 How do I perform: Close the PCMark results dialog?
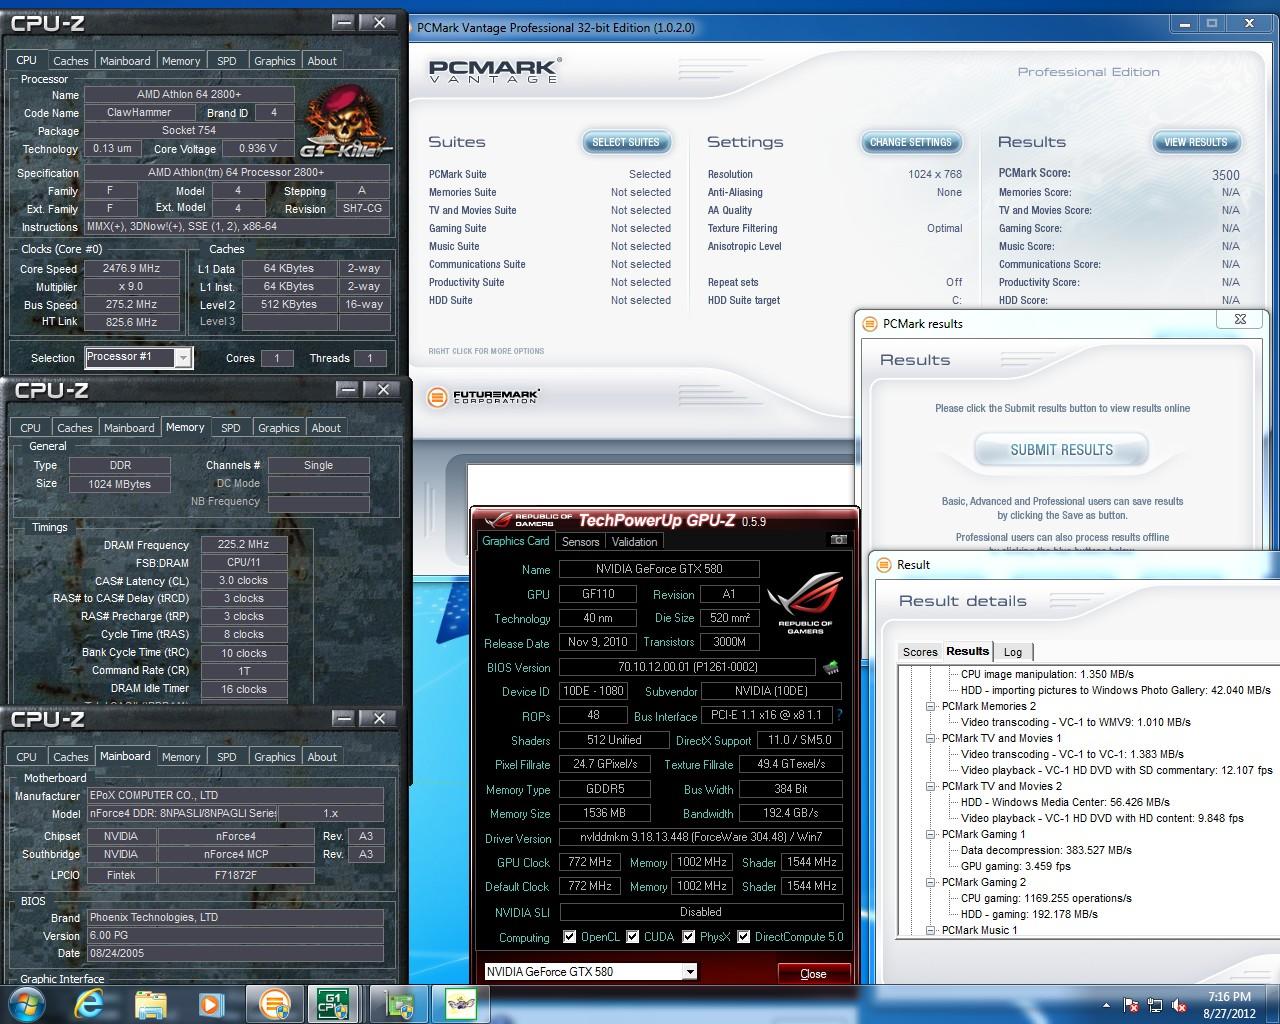tap(1240, 320)
